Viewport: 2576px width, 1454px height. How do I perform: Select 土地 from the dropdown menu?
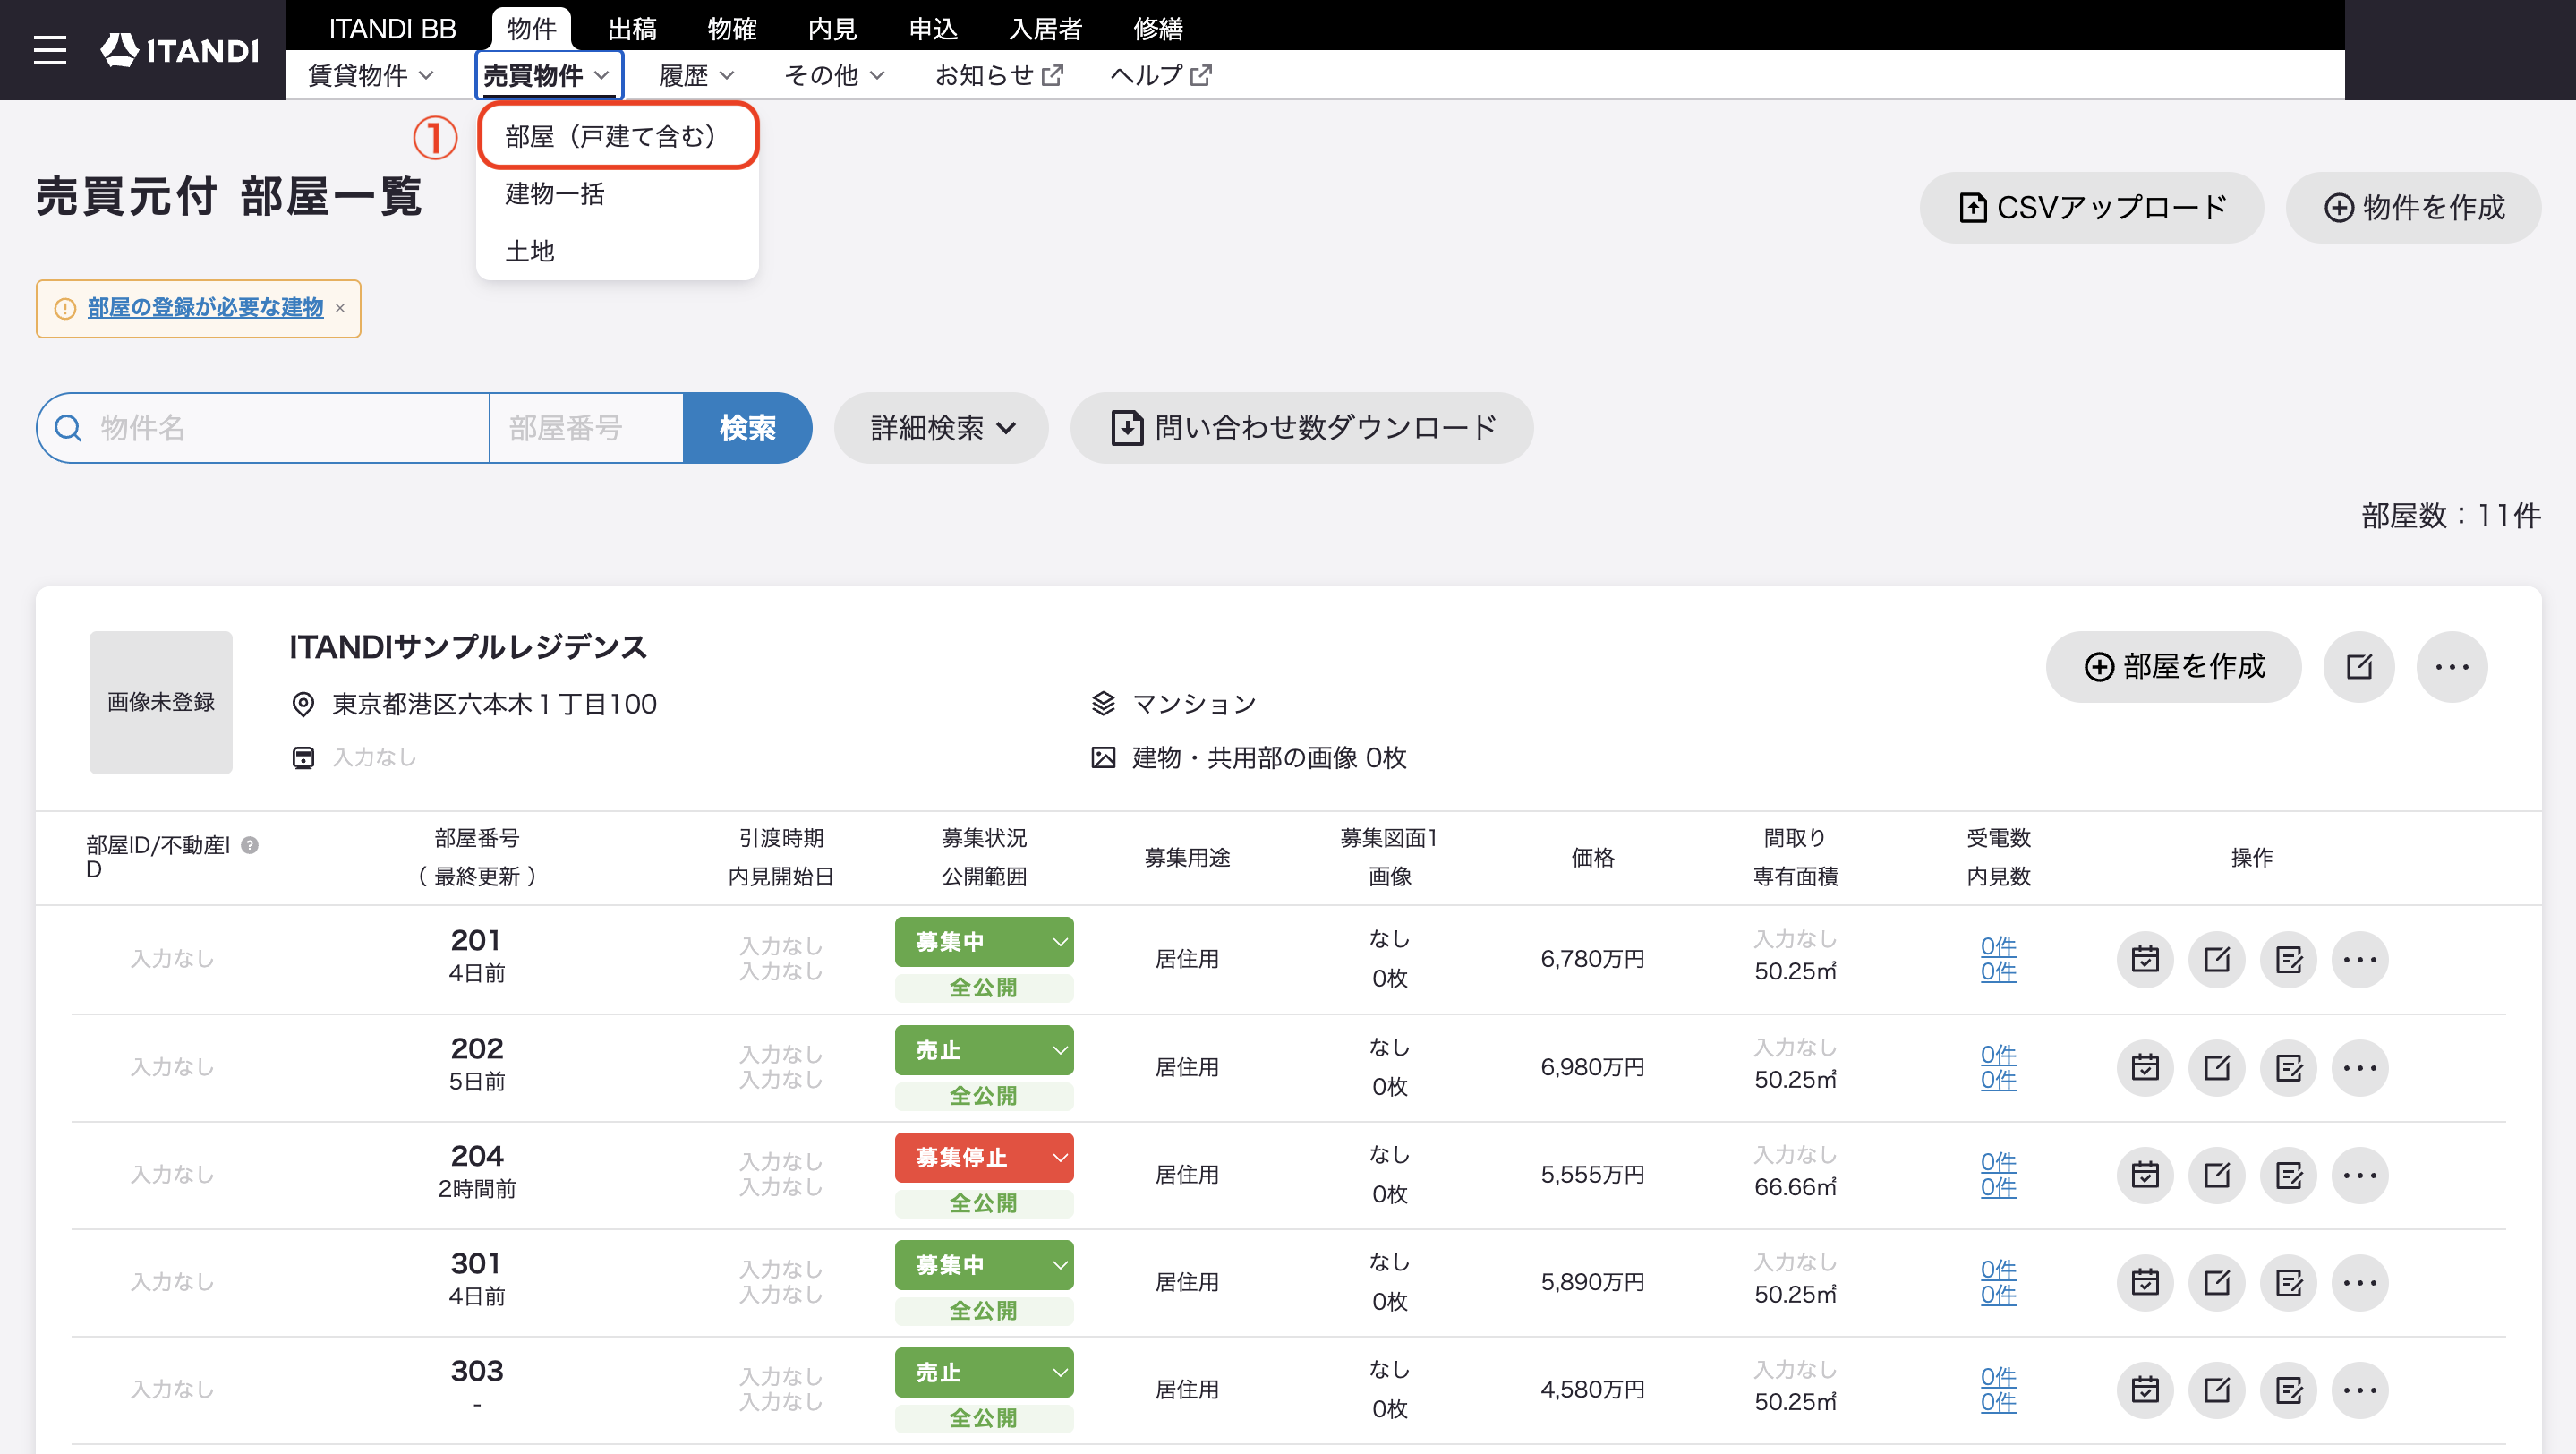point(530,251)
